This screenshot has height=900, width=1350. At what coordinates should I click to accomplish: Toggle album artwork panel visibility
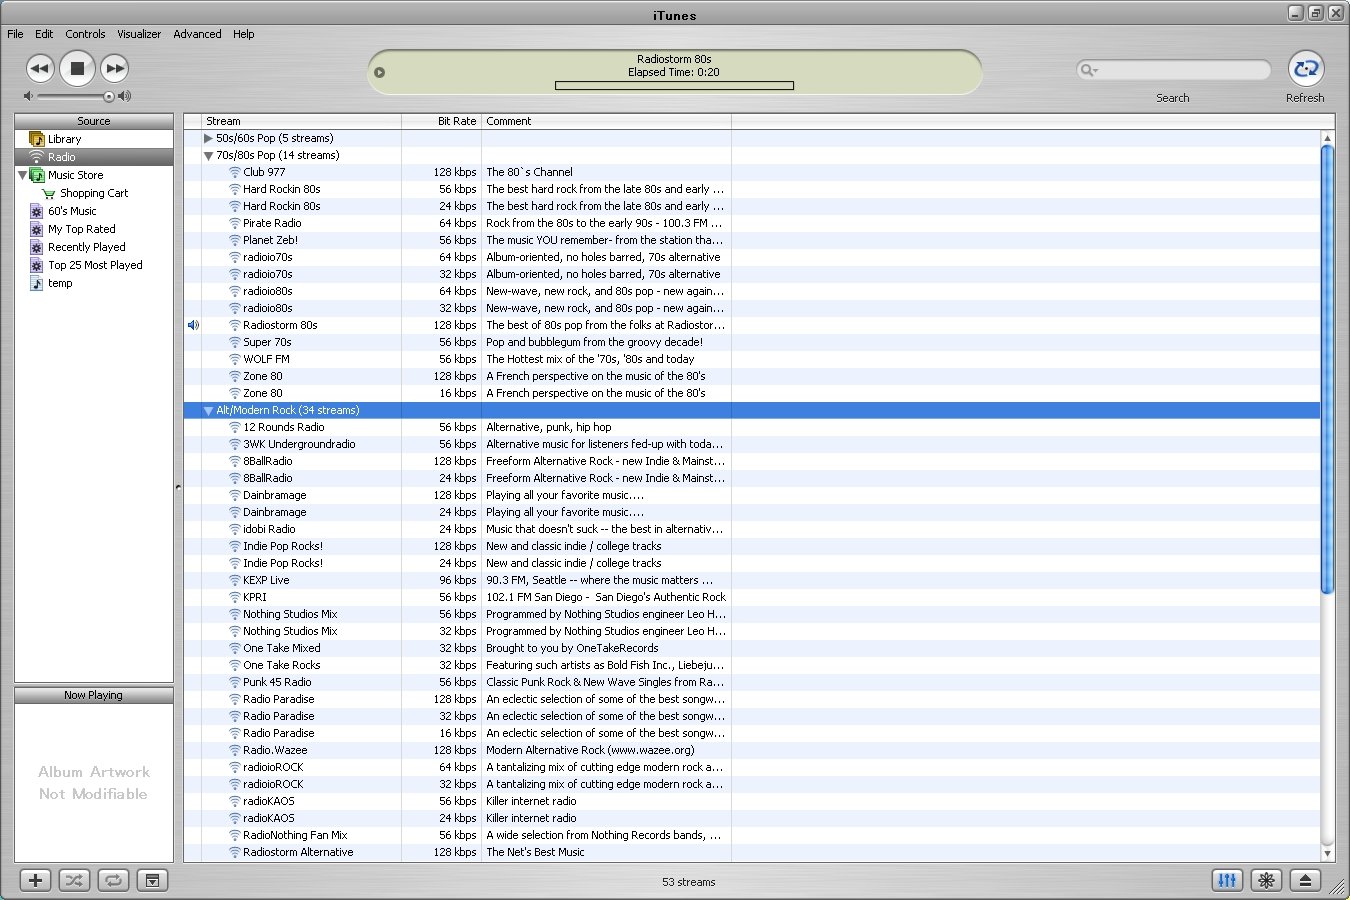coord(152,880)
